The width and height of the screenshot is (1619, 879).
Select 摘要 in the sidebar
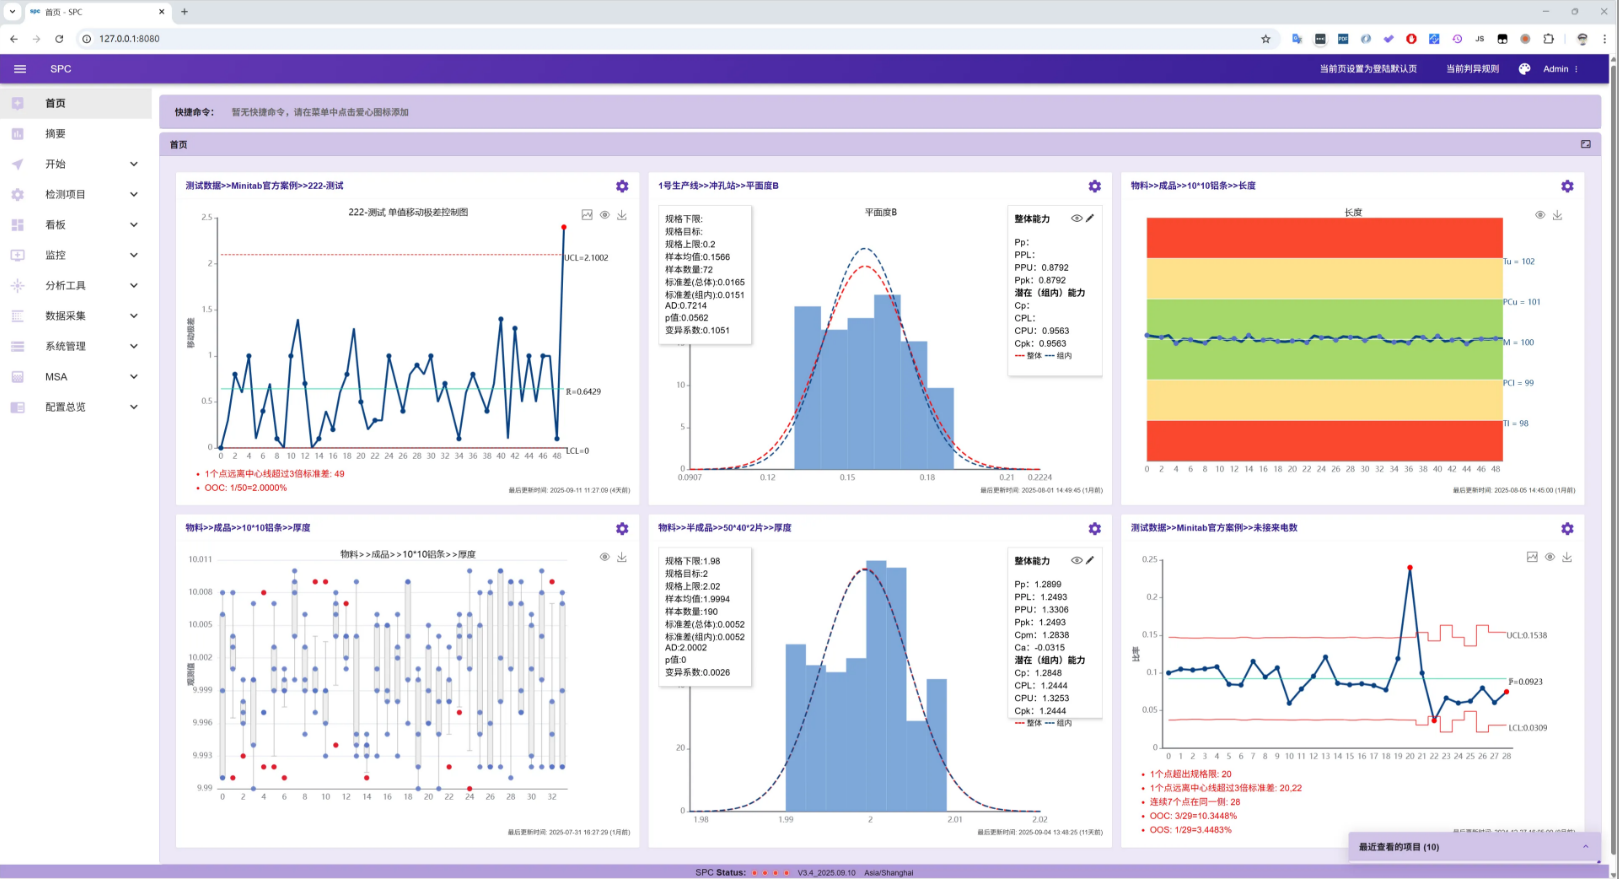pyautogui.click(x=55, y=133)
